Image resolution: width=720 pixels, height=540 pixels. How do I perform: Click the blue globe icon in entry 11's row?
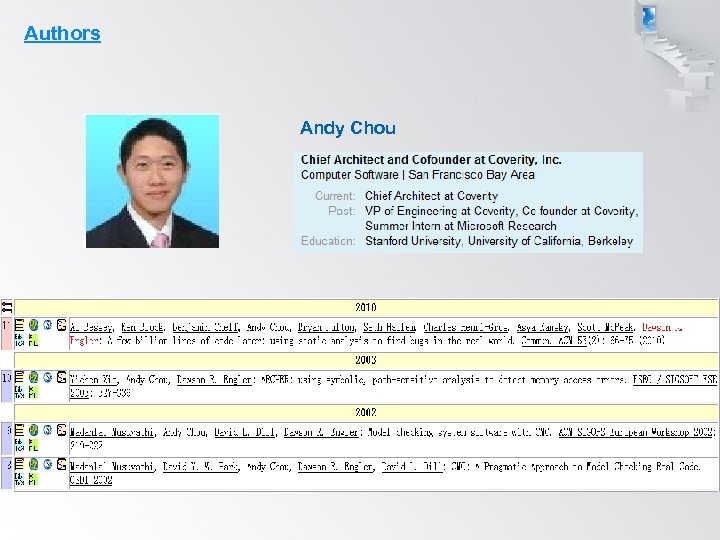pyautogui.click(x=47, y=325)
